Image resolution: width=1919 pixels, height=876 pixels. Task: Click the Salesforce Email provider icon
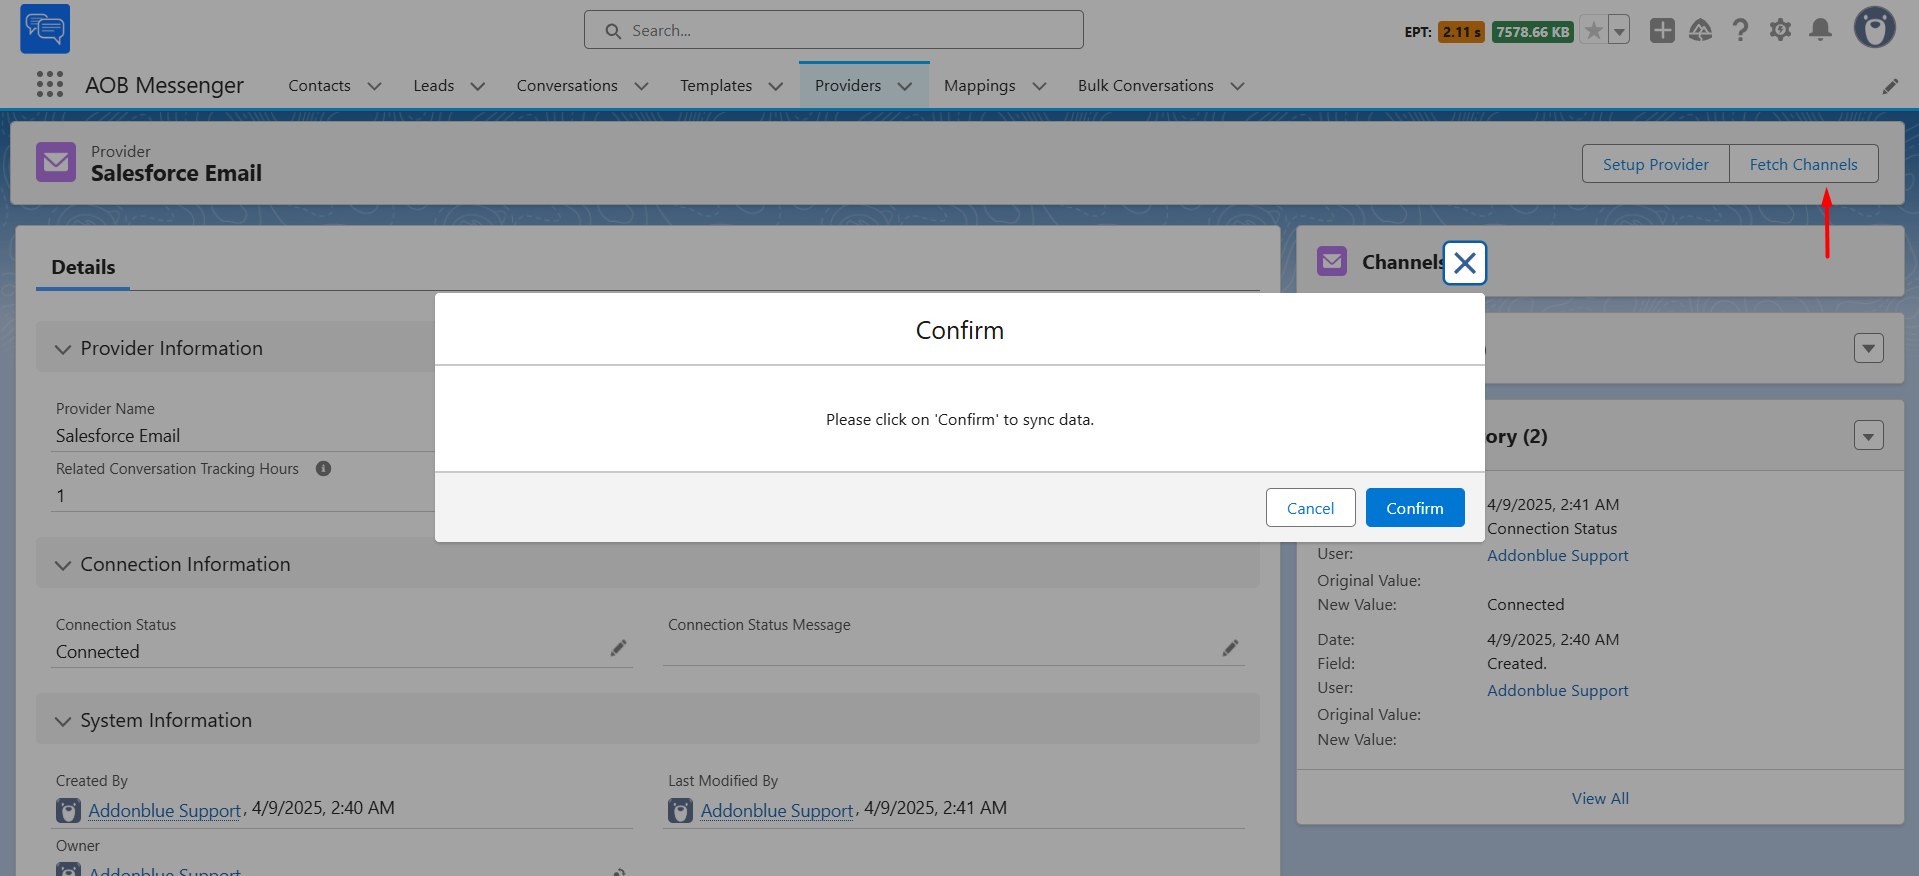click(56, 162)
